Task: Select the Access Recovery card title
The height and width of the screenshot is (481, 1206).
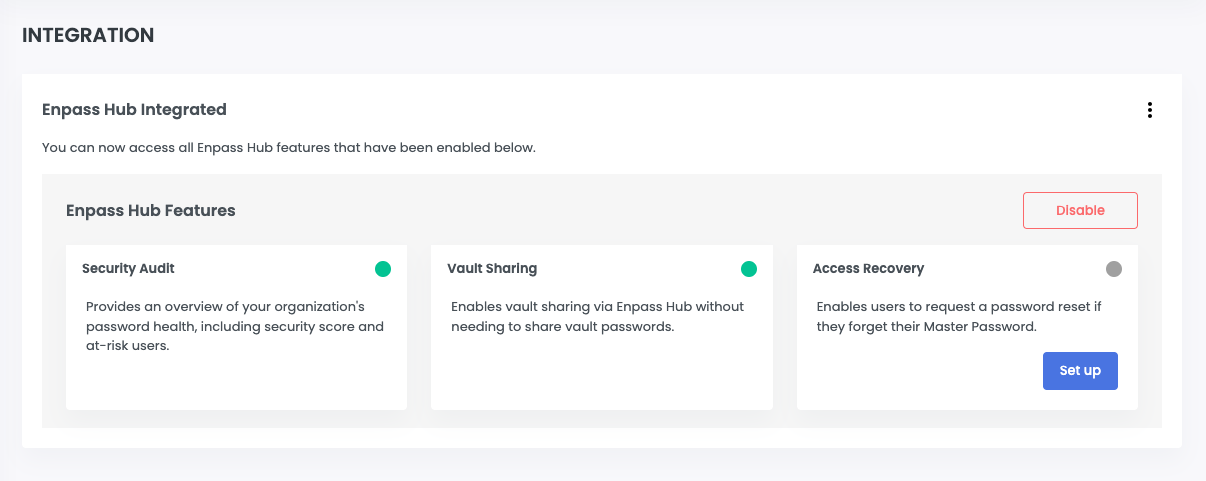Action: point(868,269)
